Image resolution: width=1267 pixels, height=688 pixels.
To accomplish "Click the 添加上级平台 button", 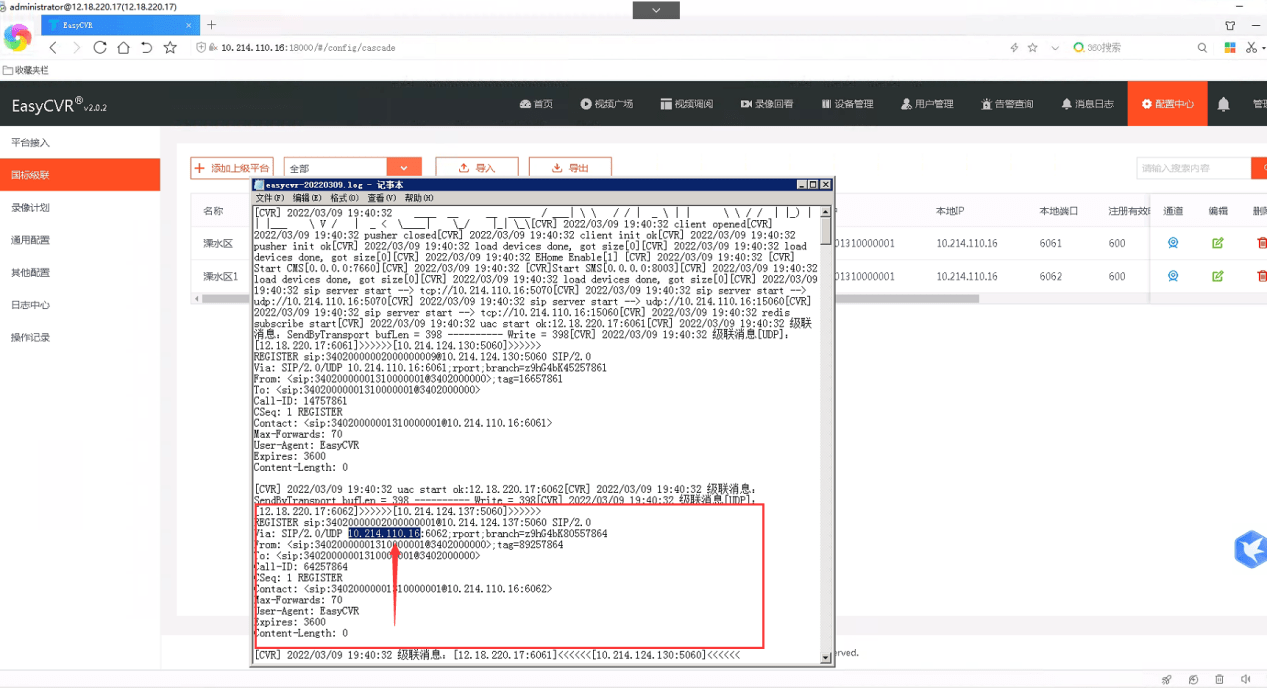I will (232, 168).
